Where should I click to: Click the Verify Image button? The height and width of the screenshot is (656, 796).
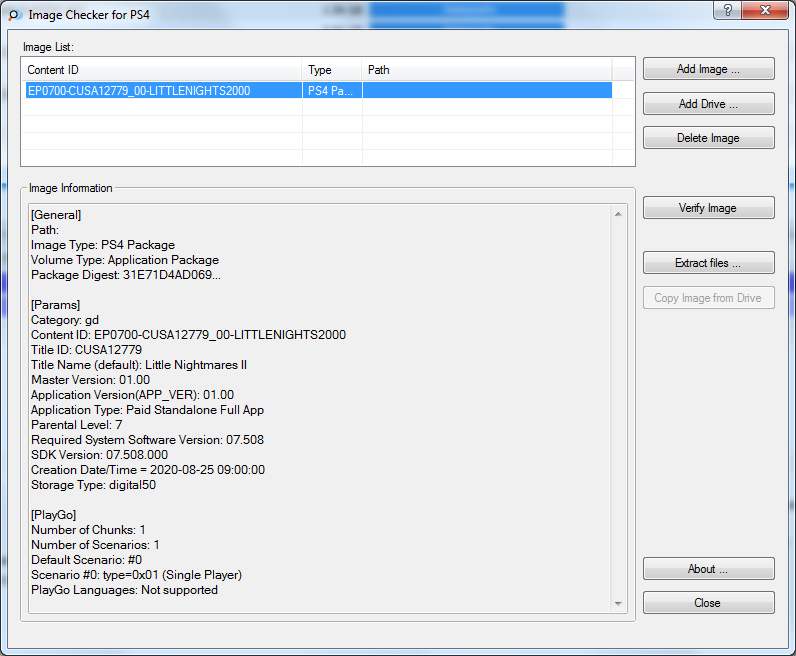[x=708, y=208]
